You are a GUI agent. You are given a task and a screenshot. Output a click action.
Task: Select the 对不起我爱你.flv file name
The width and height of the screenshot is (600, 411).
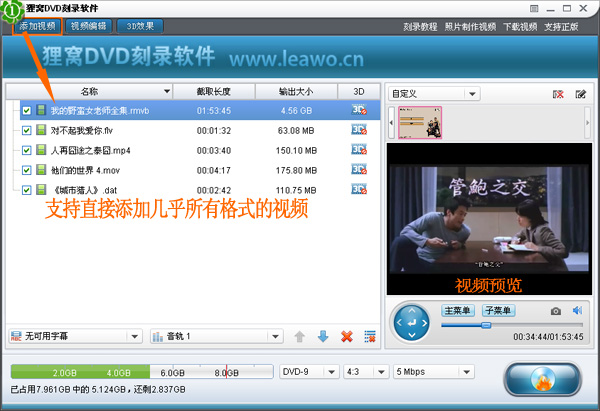[x=82, y=131]
